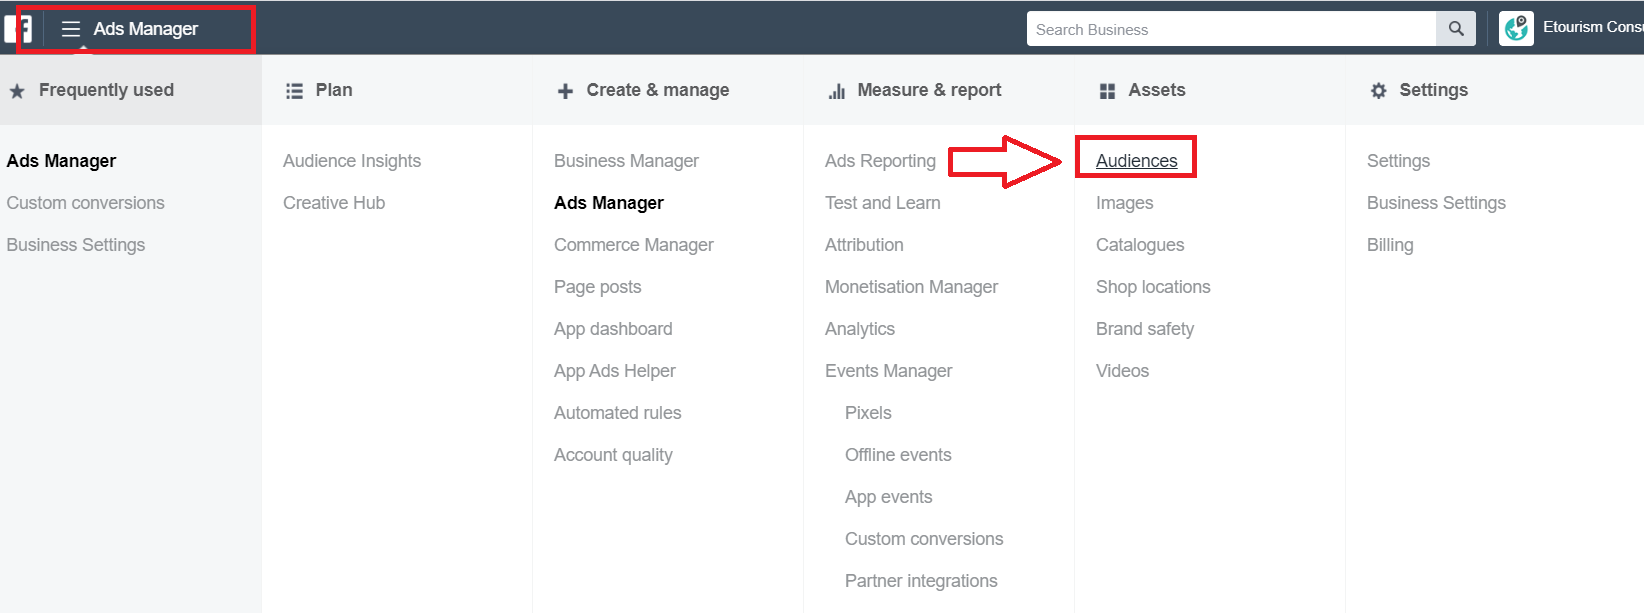This screenshot has width=1644, height=613.
Task: Open App events
Action: 888,497
